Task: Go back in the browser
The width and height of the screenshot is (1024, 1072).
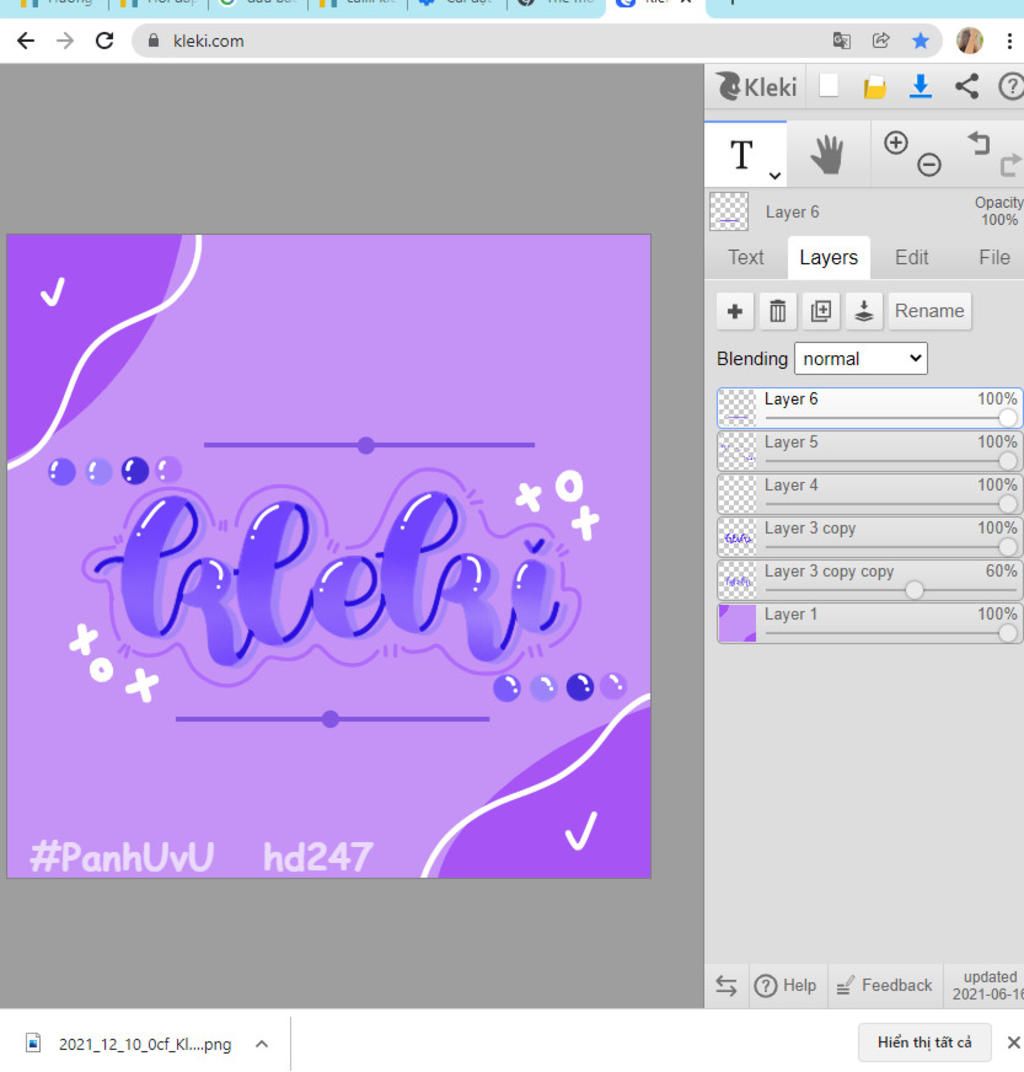Action: point(26,41)
